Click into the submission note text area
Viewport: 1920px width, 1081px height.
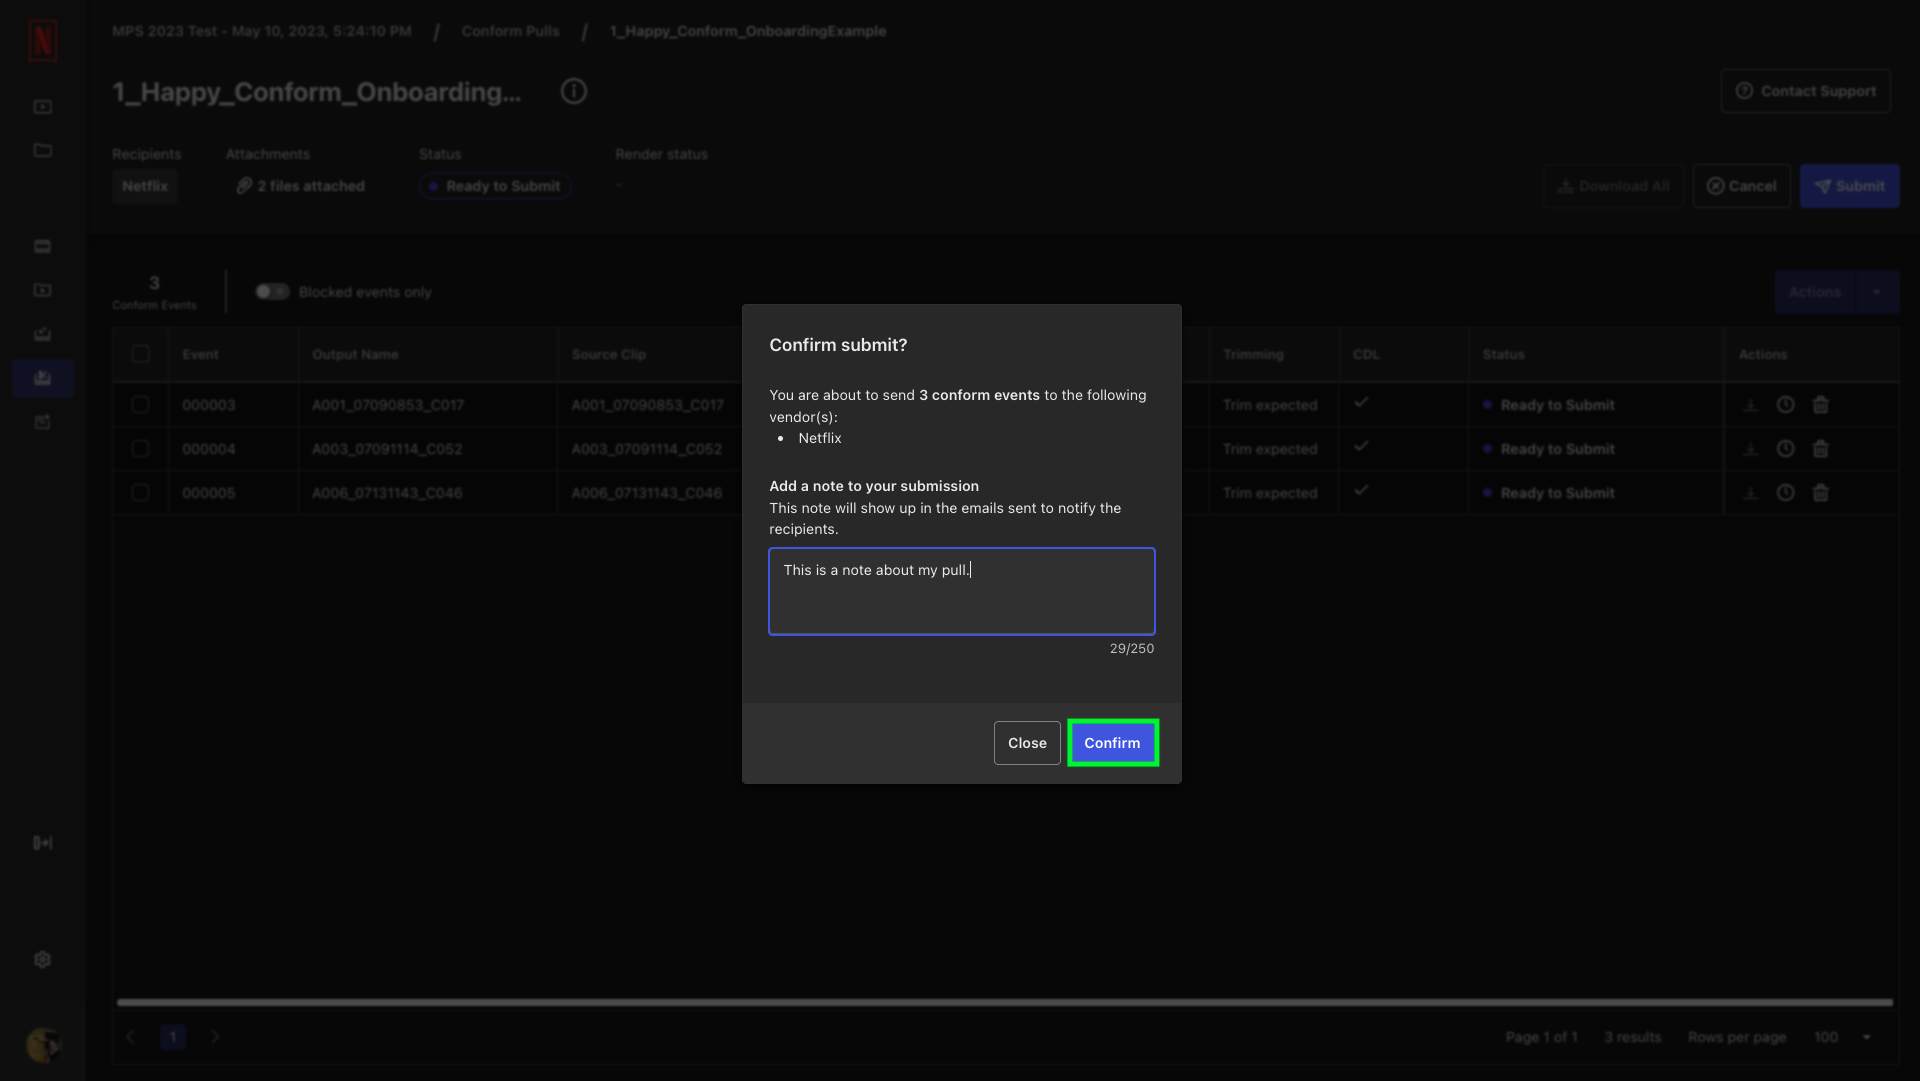[961, 591]
